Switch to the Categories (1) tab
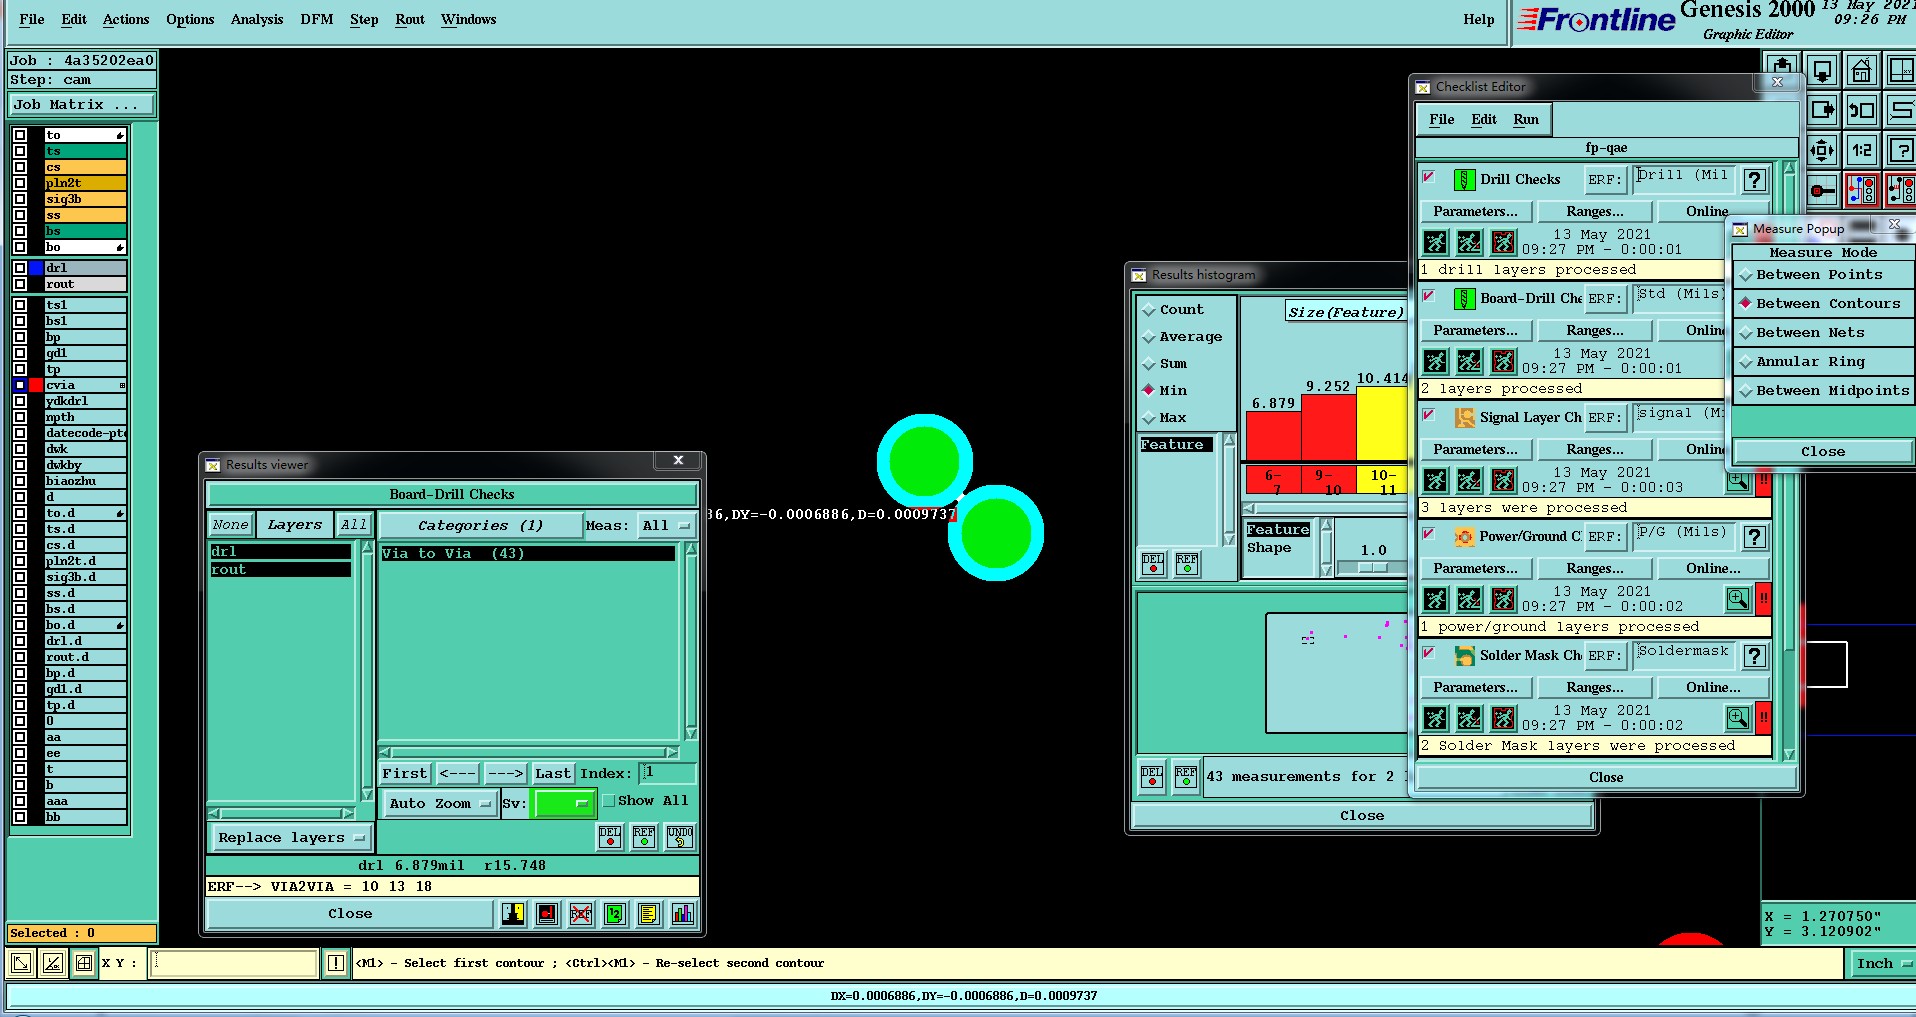Image resolution: width=1916 pixels, height=1017 pixels. pos(480,525)
